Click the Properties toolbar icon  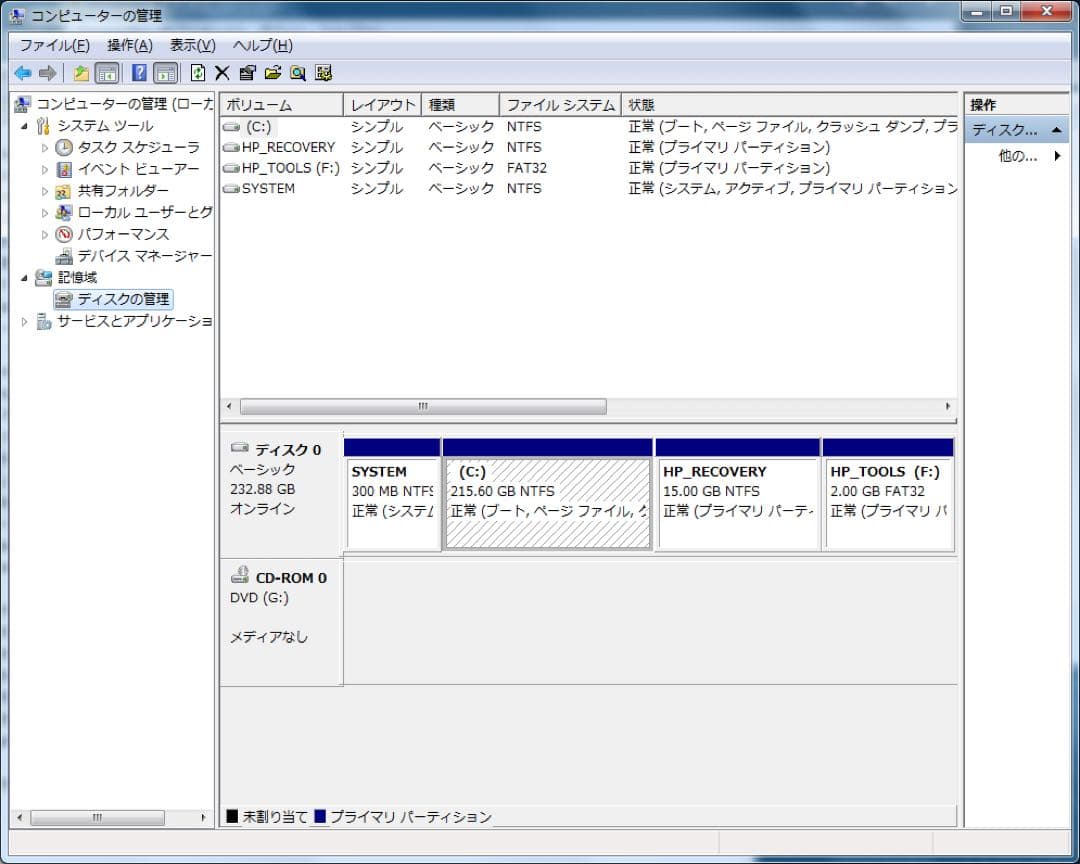[247, 73]
